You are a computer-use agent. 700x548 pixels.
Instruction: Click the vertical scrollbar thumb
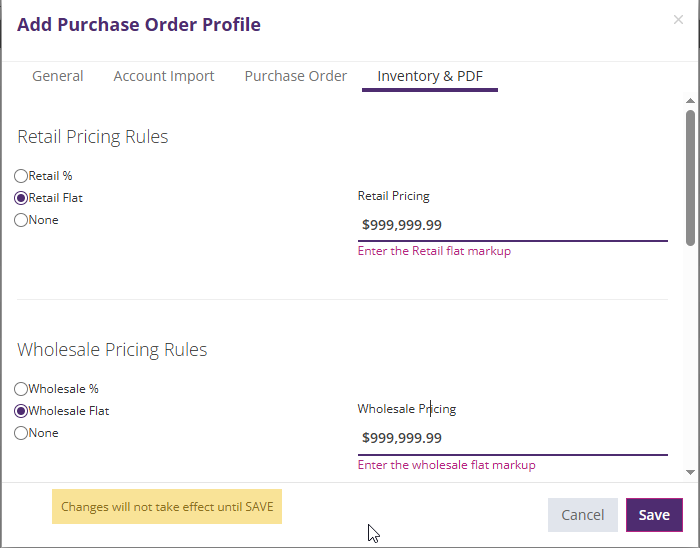pos(690,177)
